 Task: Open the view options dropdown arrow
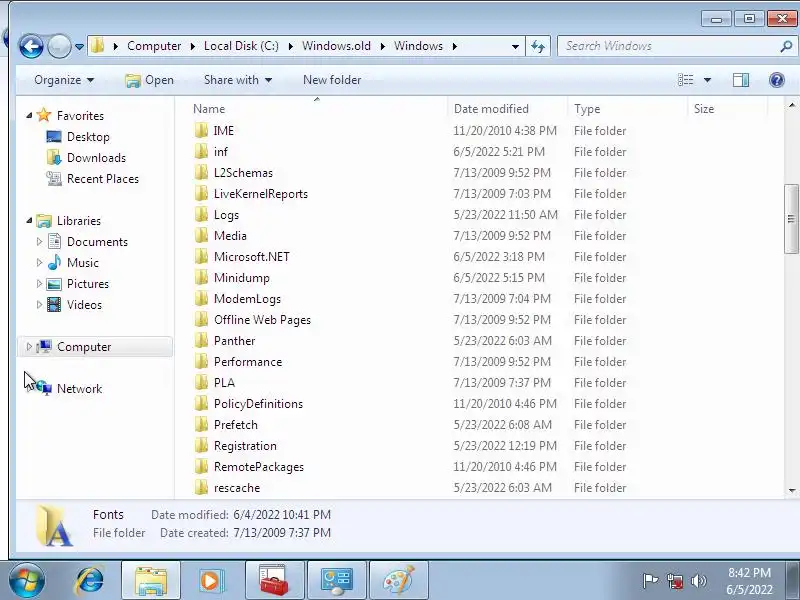pyautogui.click(x=707, y=80)
